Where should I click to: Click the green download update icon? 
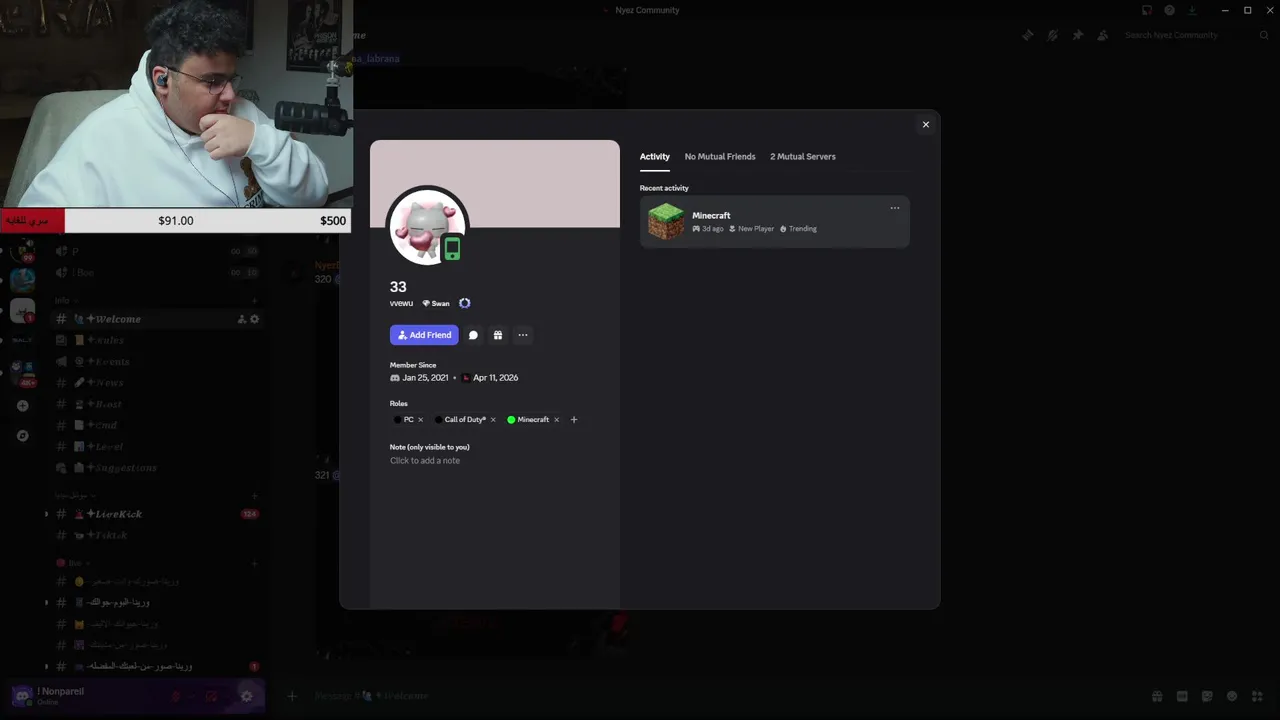click(1192, 10)
